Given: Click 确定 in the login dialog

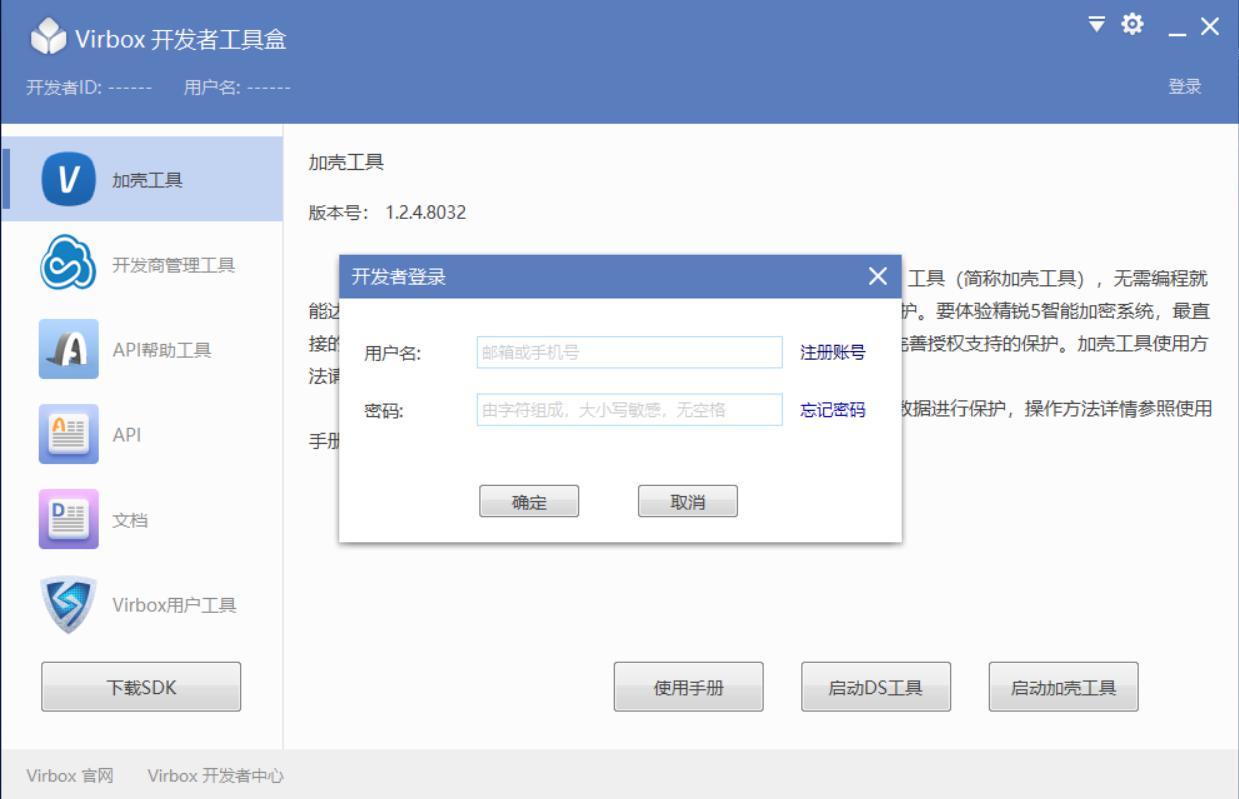Looking at the screenshot, I should click(529, 502).
